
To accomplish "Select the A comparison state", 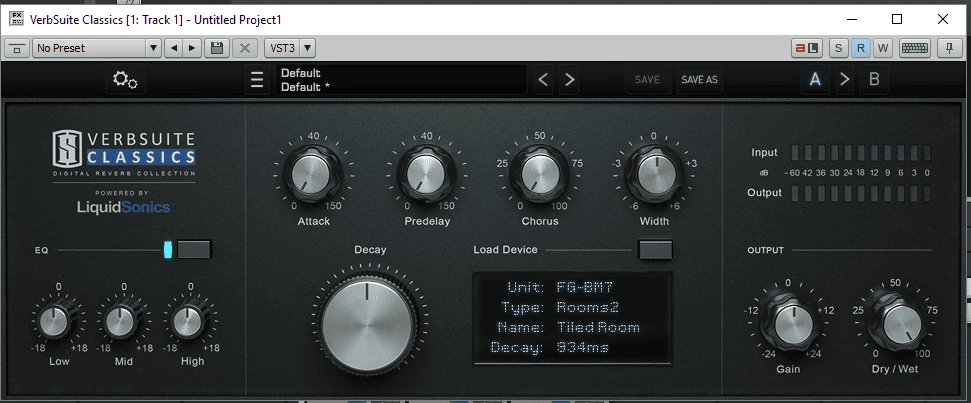I will (x=815, y=80).
